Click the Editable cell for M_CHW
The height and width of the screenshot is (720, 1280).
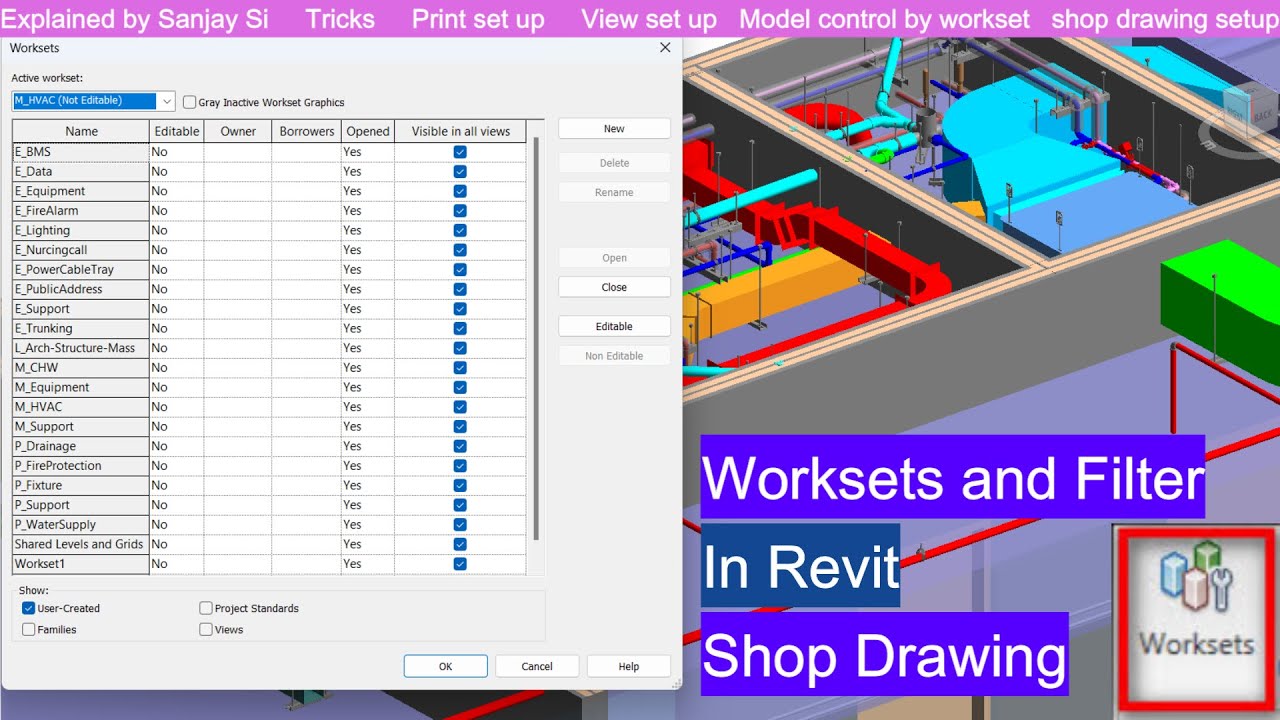177,368
